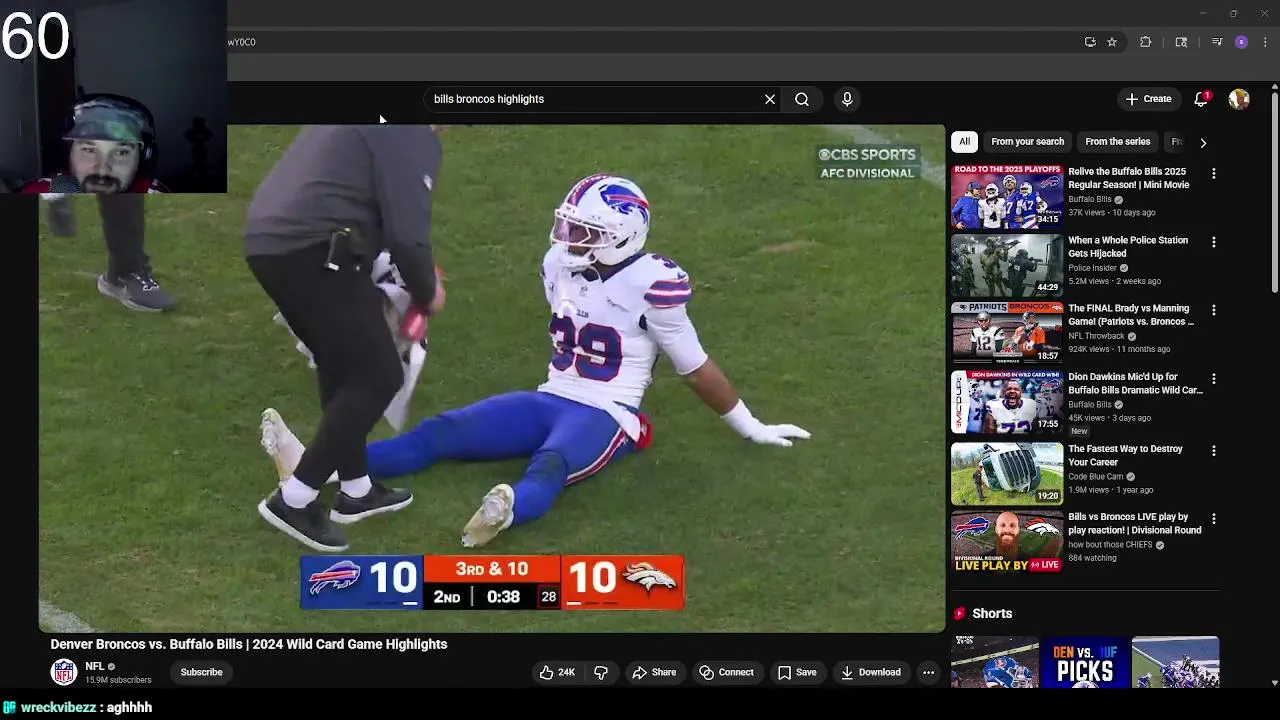Open the notifications bell
The width and height of the screenshot is (1280, 720).
pos(1201,99)
